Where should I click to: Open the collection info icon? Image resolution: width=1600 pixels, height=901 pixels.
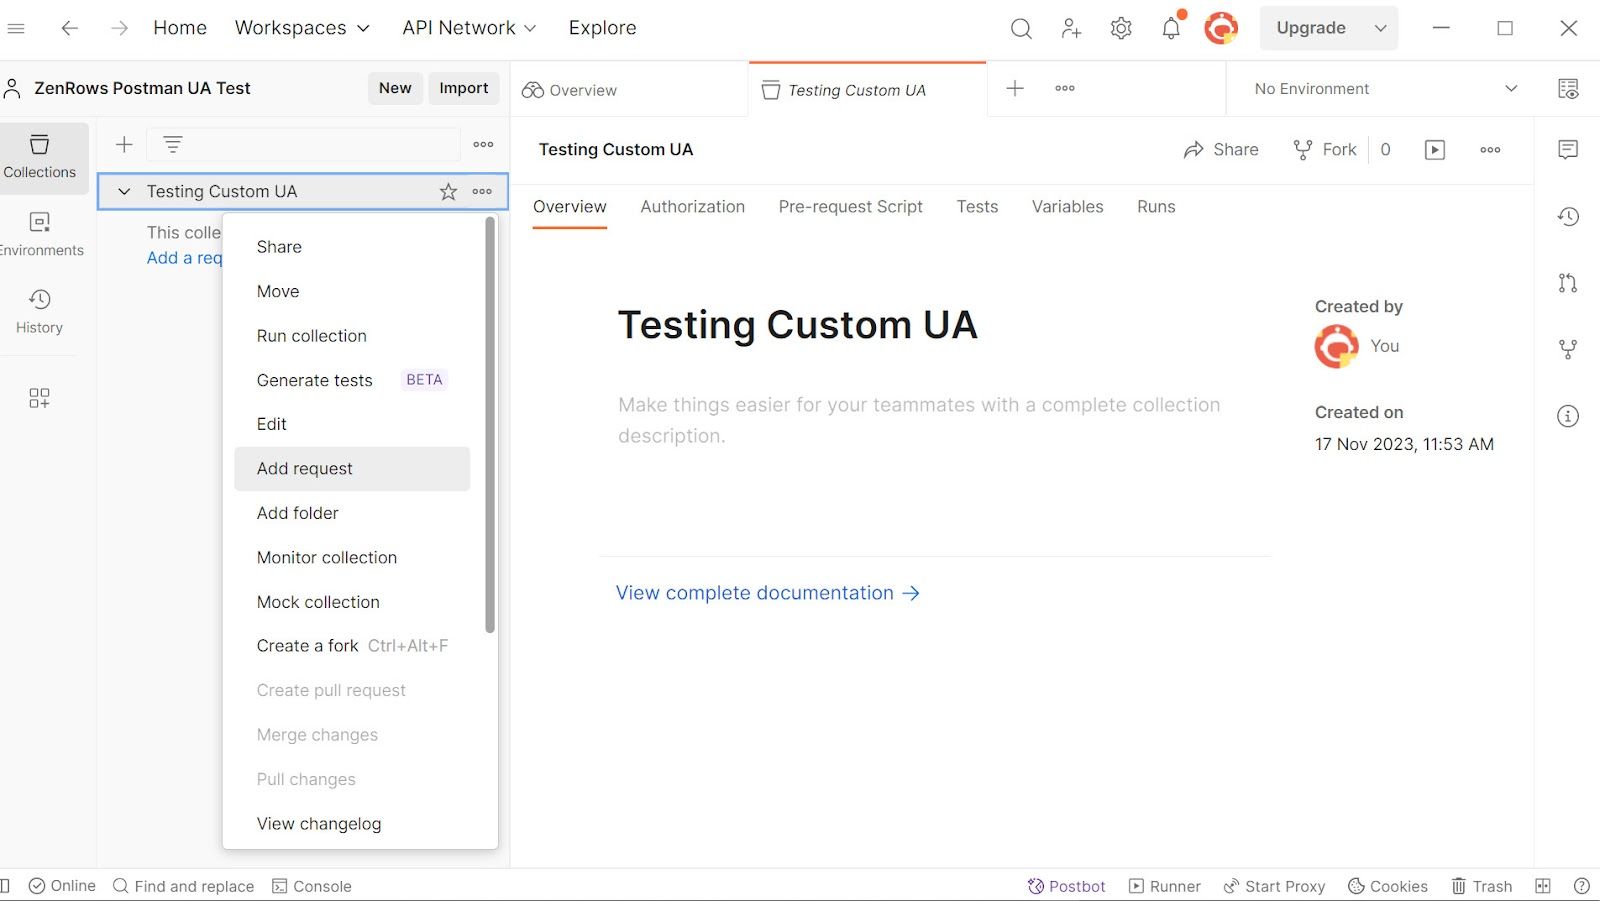[1568, 416]
